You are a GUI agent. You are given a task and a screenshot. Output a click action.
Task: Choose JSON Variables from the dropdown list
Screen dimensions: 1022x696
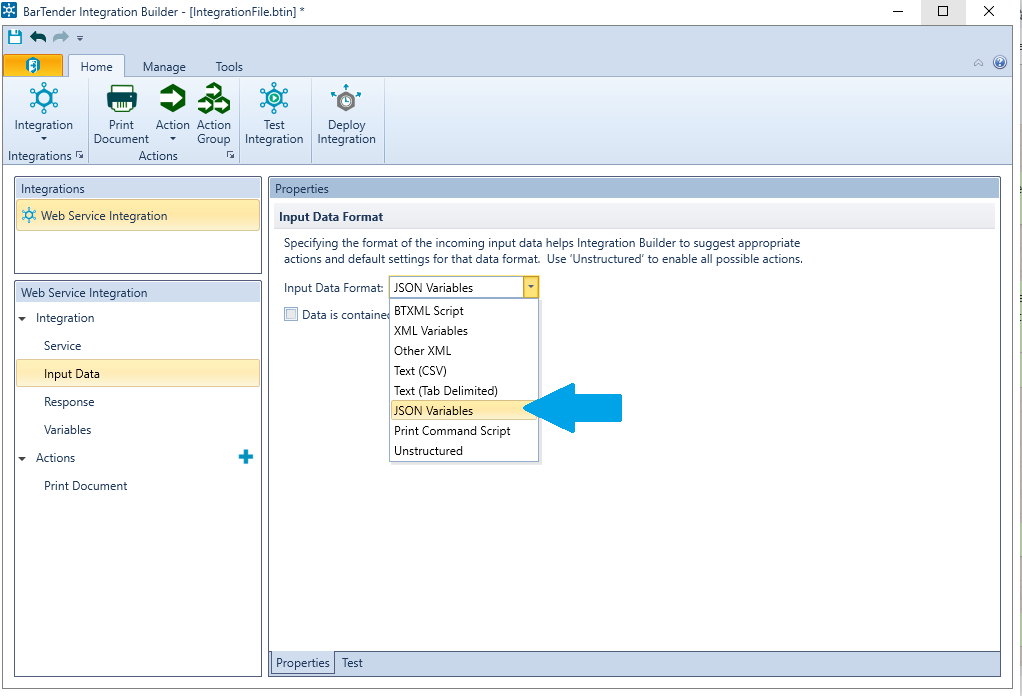tap(464, 411)
